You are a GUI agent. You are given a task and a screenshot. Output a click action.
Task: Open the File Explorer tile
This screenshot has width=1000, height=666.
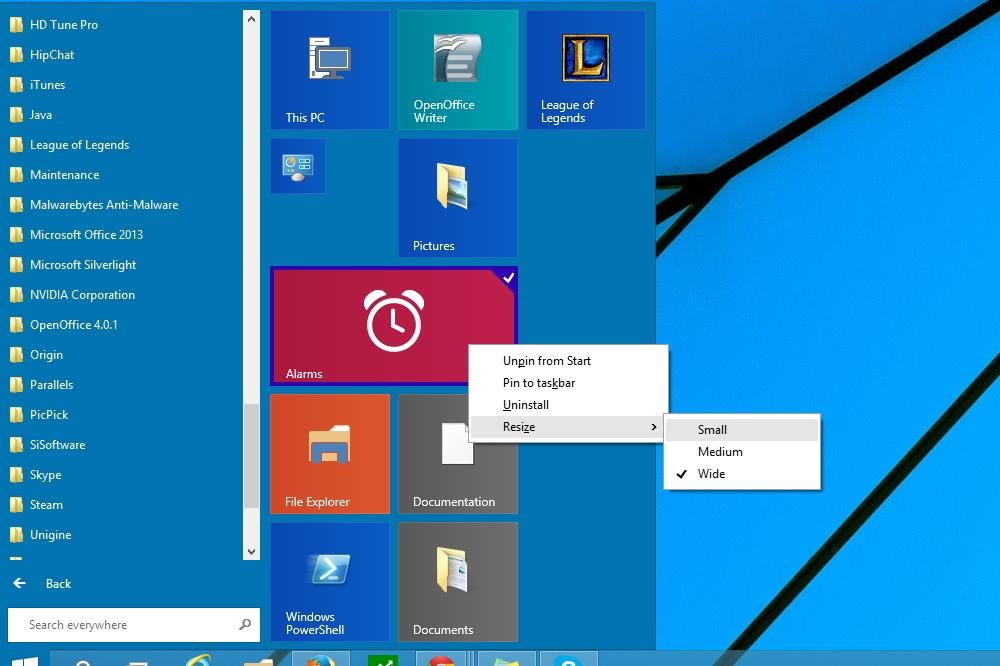coord(330,454)
